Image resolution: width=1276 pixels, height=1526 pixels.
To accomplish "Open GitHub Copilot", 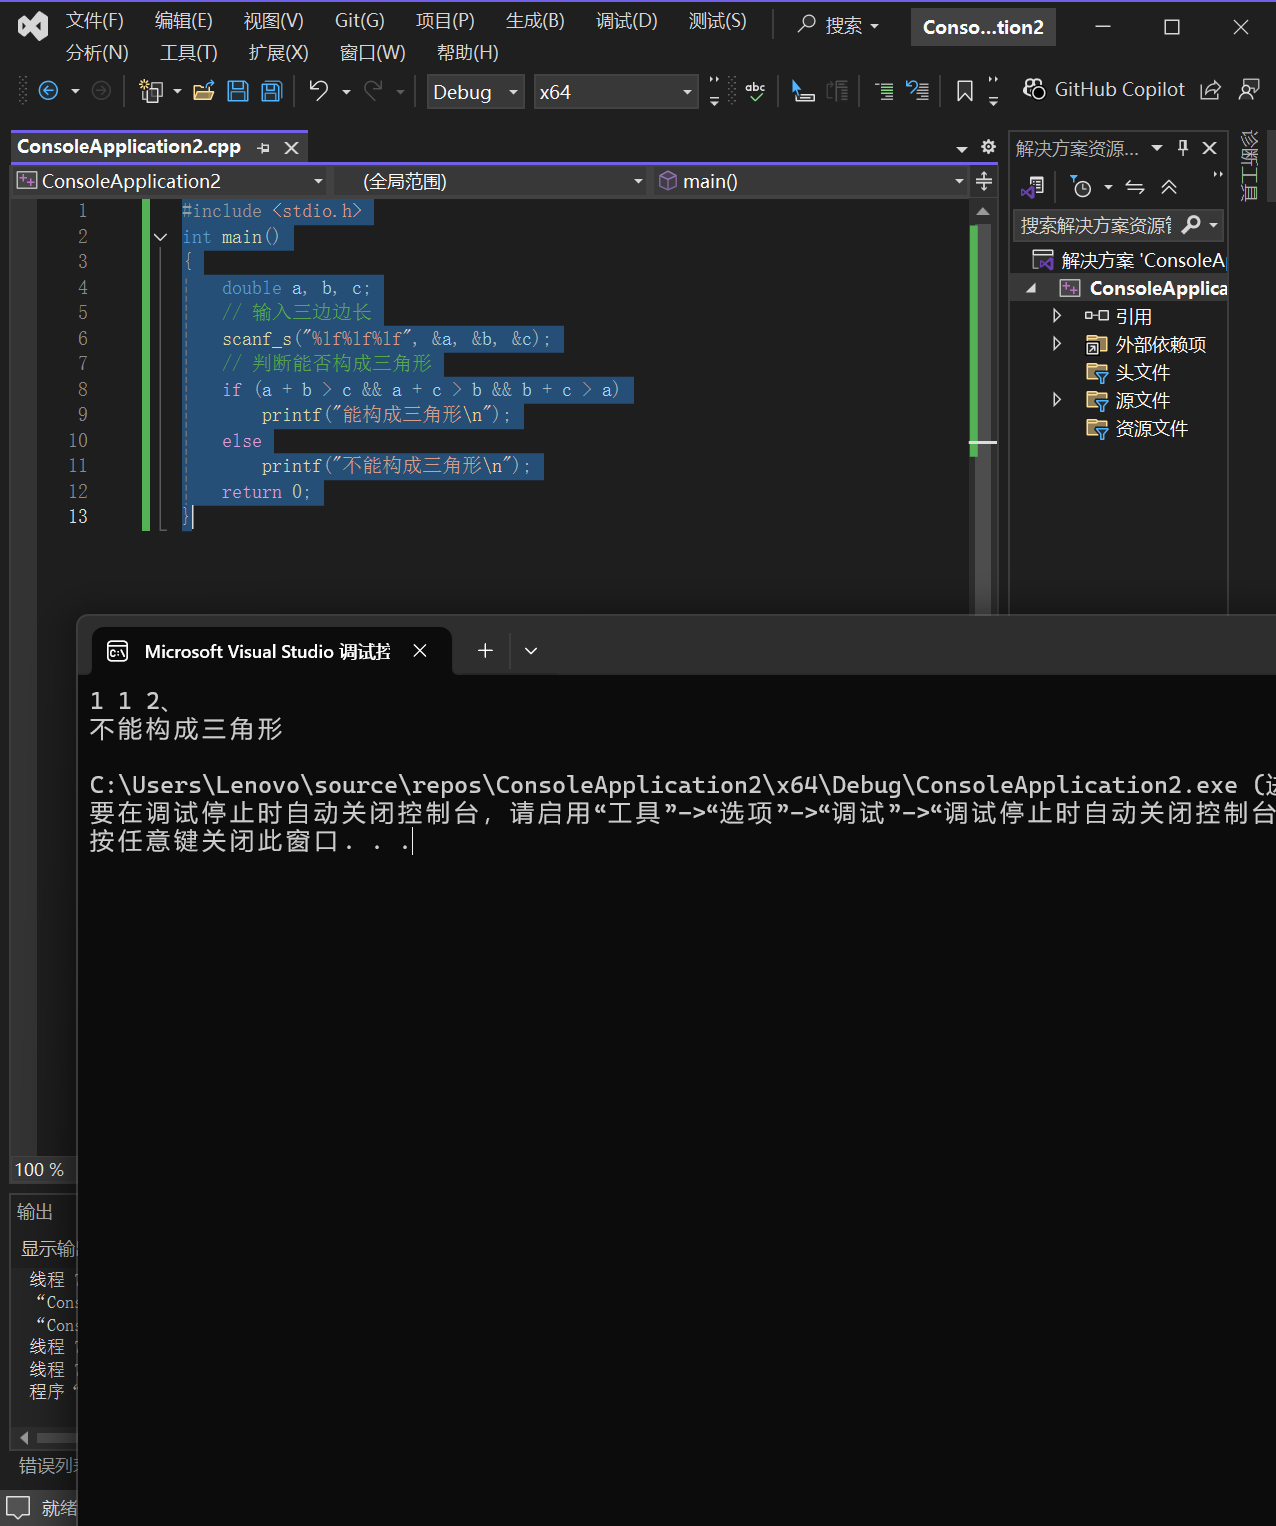I will click(x=1104, y=89).
